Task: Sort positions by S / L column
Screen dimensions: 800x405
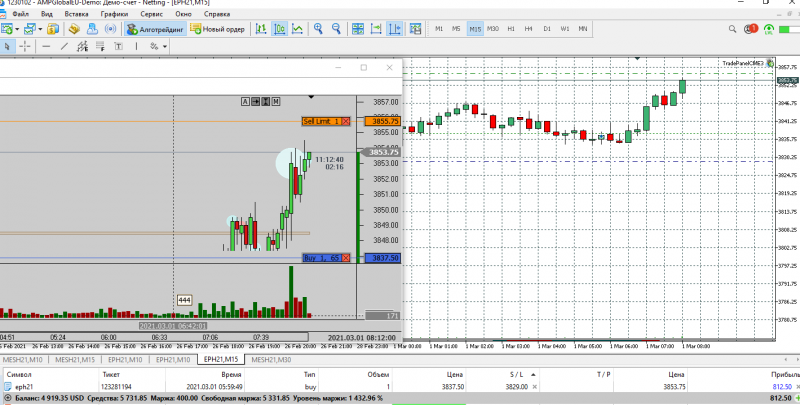Action: (516, 374)
